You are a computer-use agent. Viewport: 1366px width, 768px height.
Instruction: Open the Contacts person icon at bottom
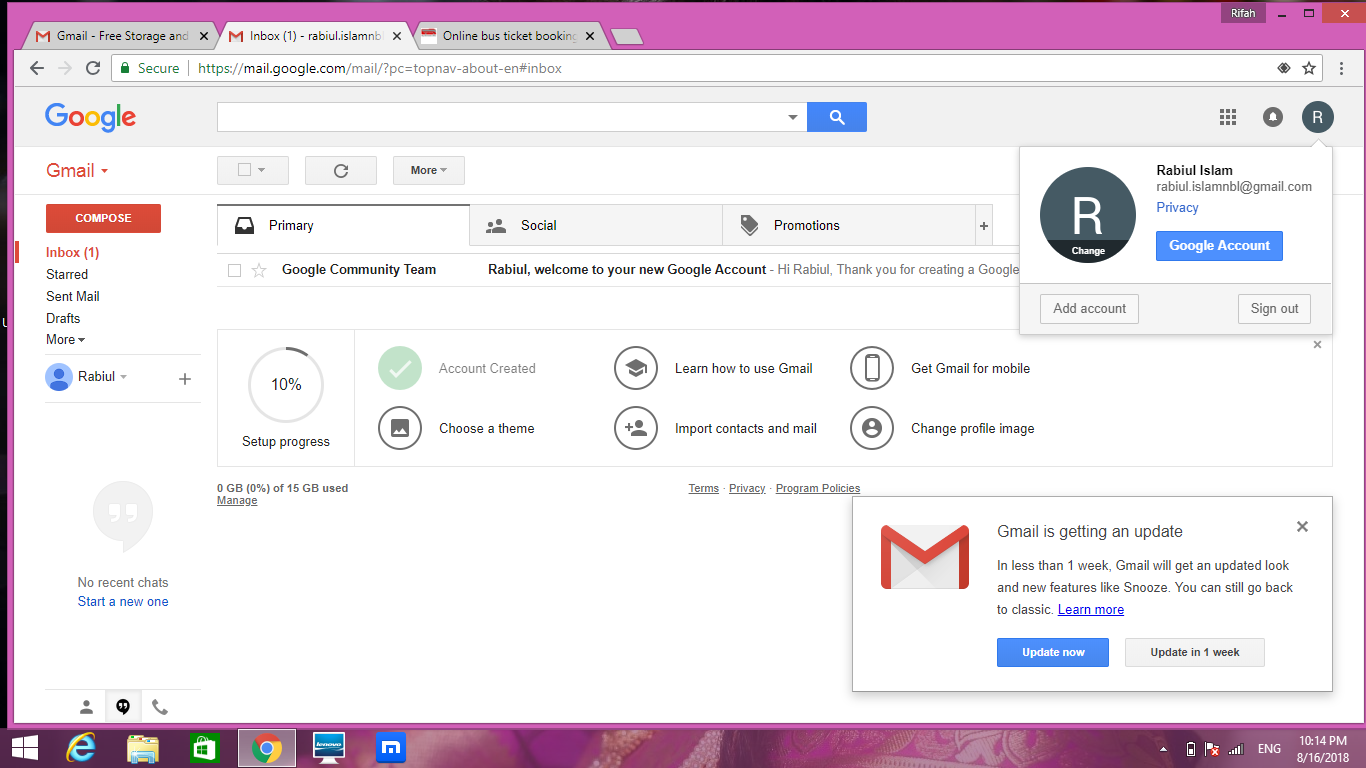point(86,707)
